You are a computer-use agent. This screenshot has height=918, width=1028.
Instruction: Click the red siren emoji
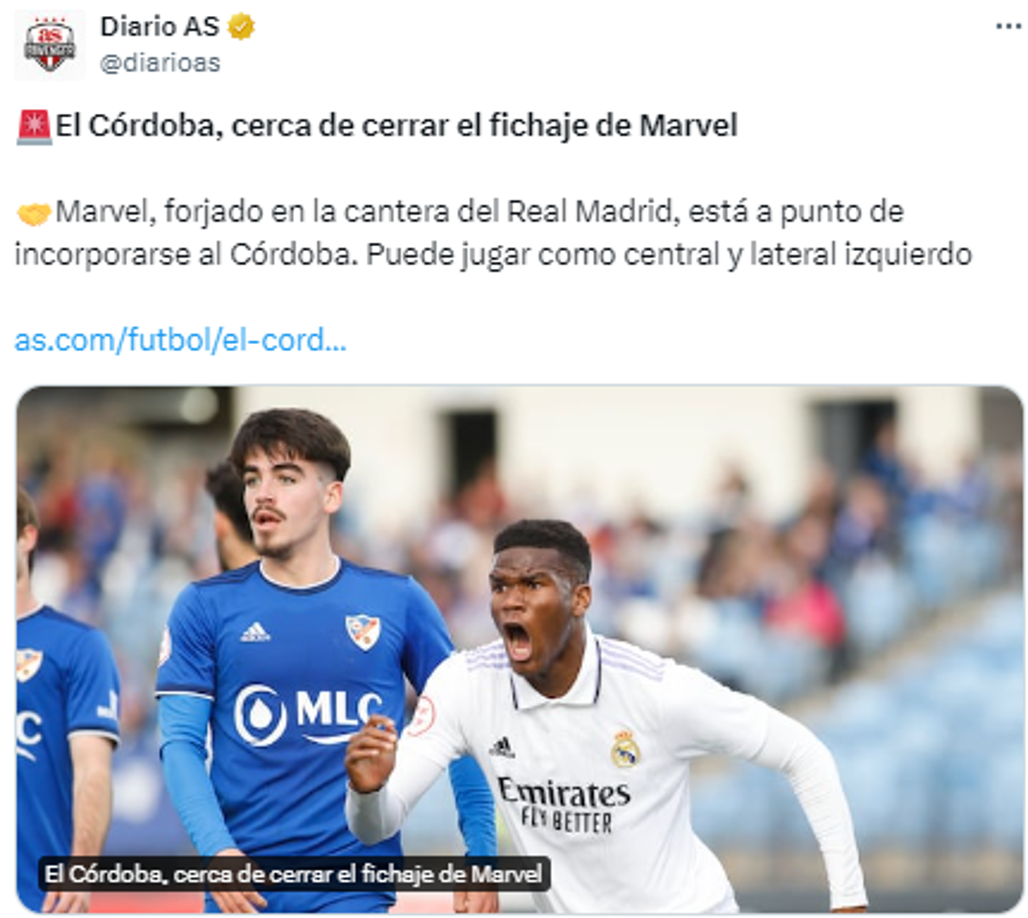coord(33,127)
